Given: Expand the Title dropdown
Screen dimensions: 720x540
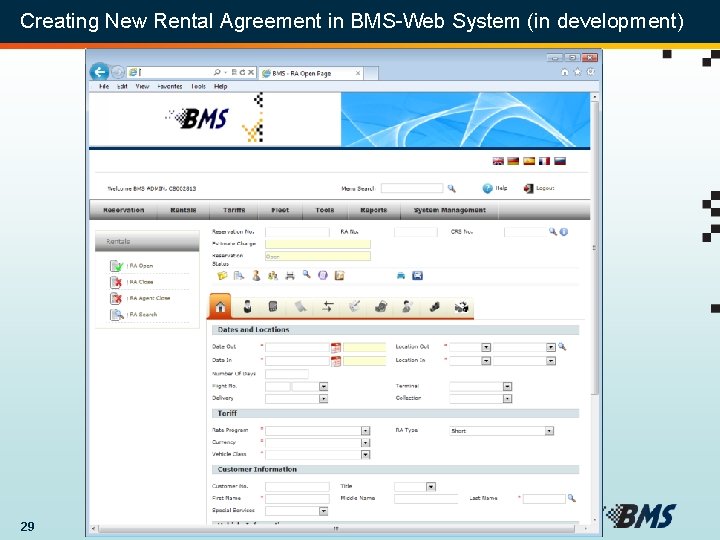Looking at the screenshot, I should click(x=431, y=487).
